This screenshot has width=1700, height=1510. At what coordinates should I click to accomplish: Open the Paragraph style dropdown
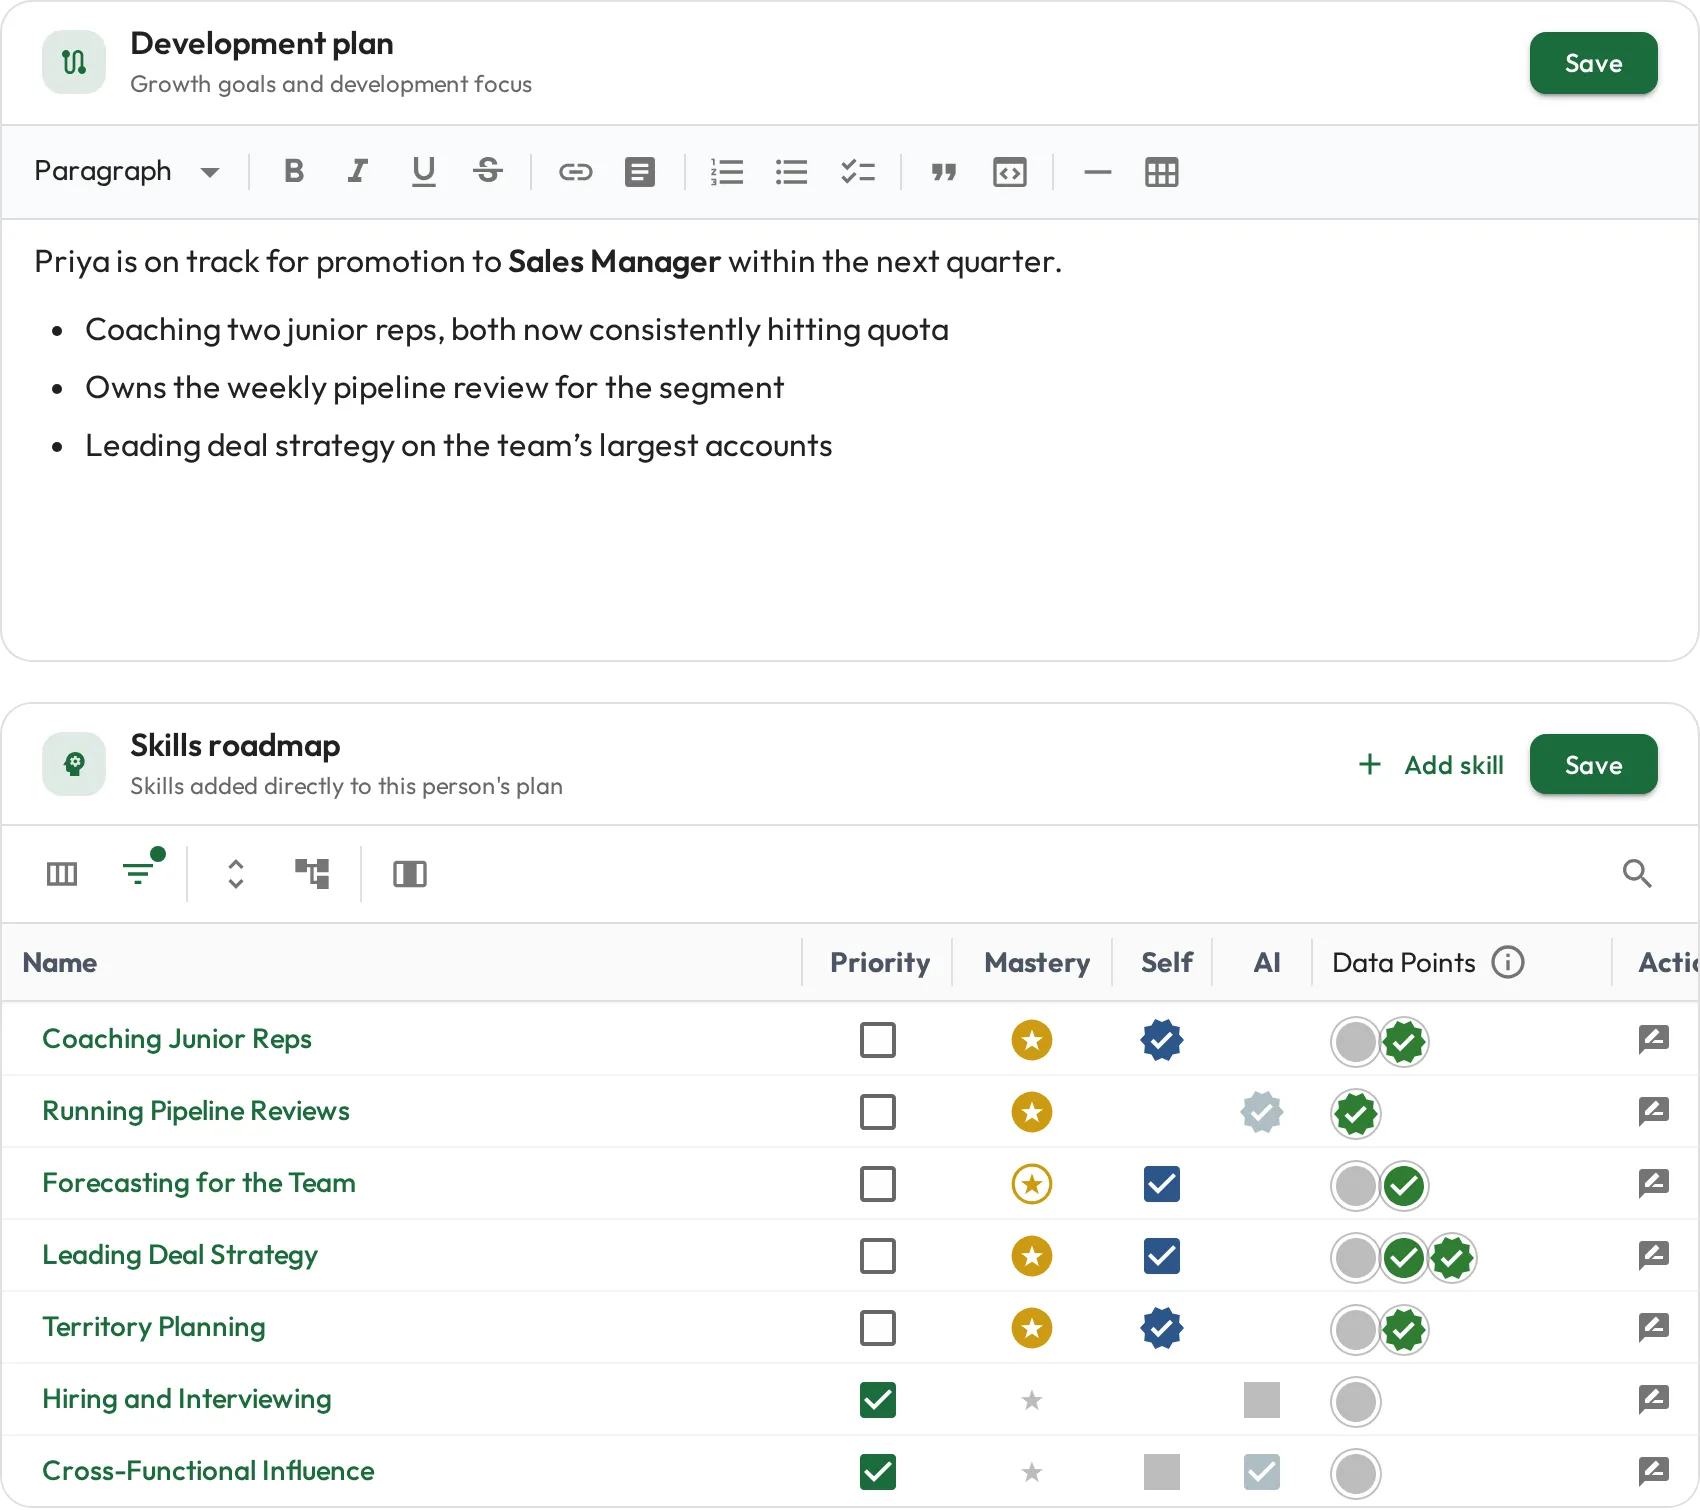pyautogui.click(x=127, y=172)
